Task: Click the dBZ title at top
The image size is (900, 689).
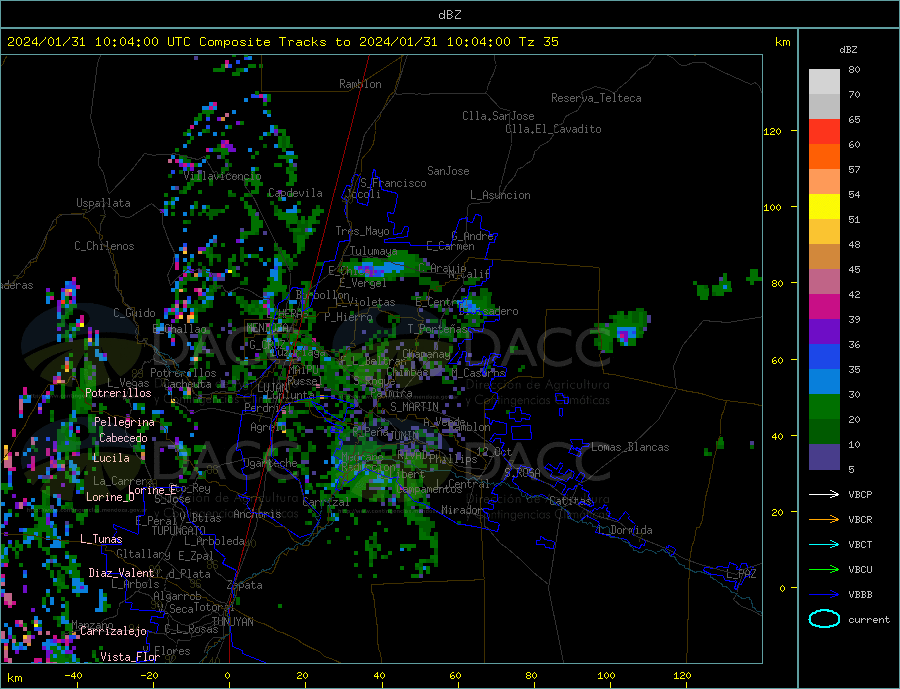Action: point(449,15)
